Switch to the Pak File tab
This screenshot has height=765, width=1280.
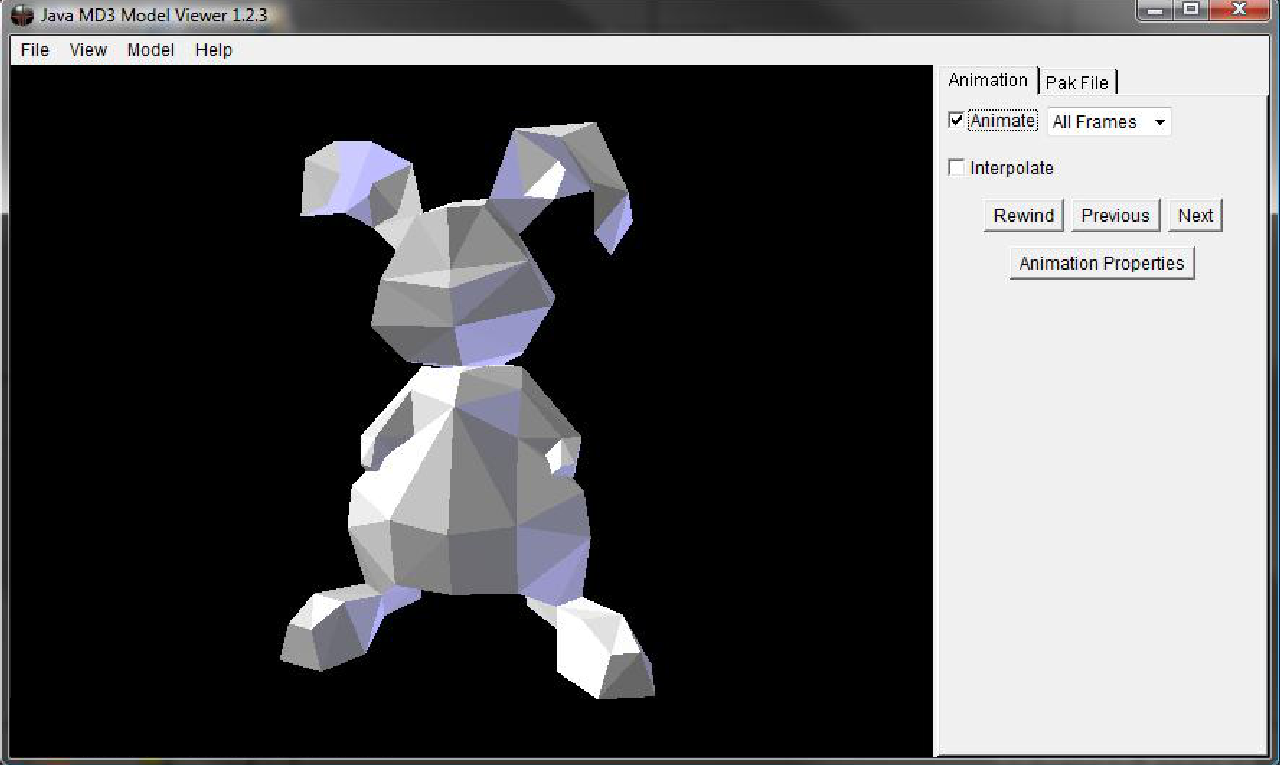pos(1078,82)
